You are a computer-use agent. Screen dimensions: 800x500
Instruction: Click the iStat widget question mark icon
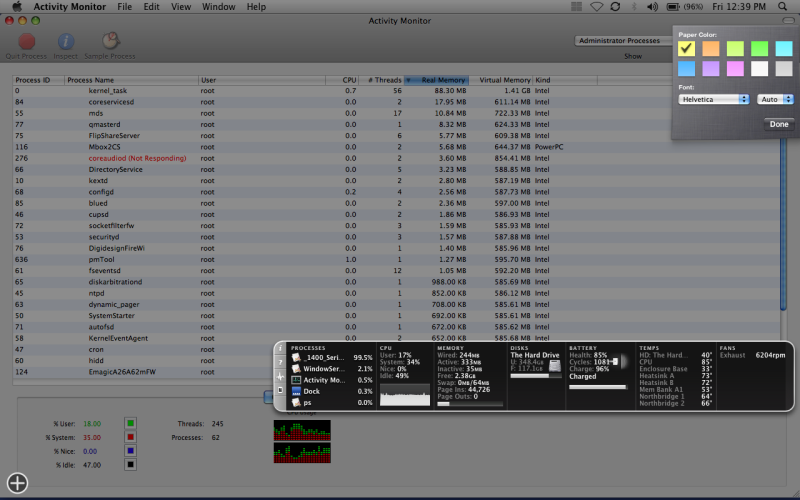[280, 363]
